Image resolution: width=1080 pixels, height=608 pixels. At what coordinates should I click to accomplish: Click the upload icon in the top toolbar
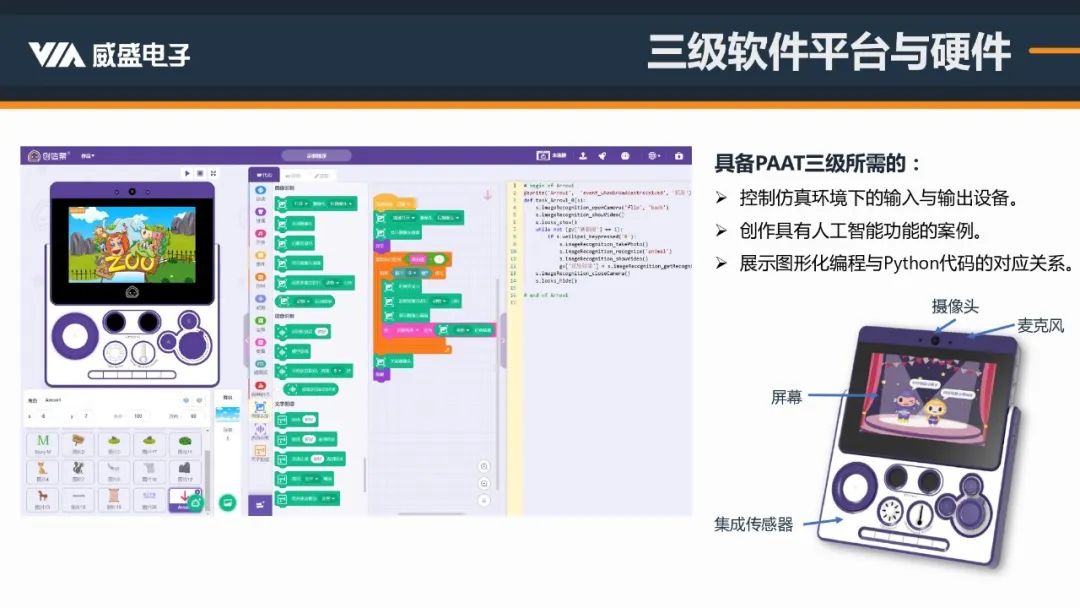click(x=583, y=156)
